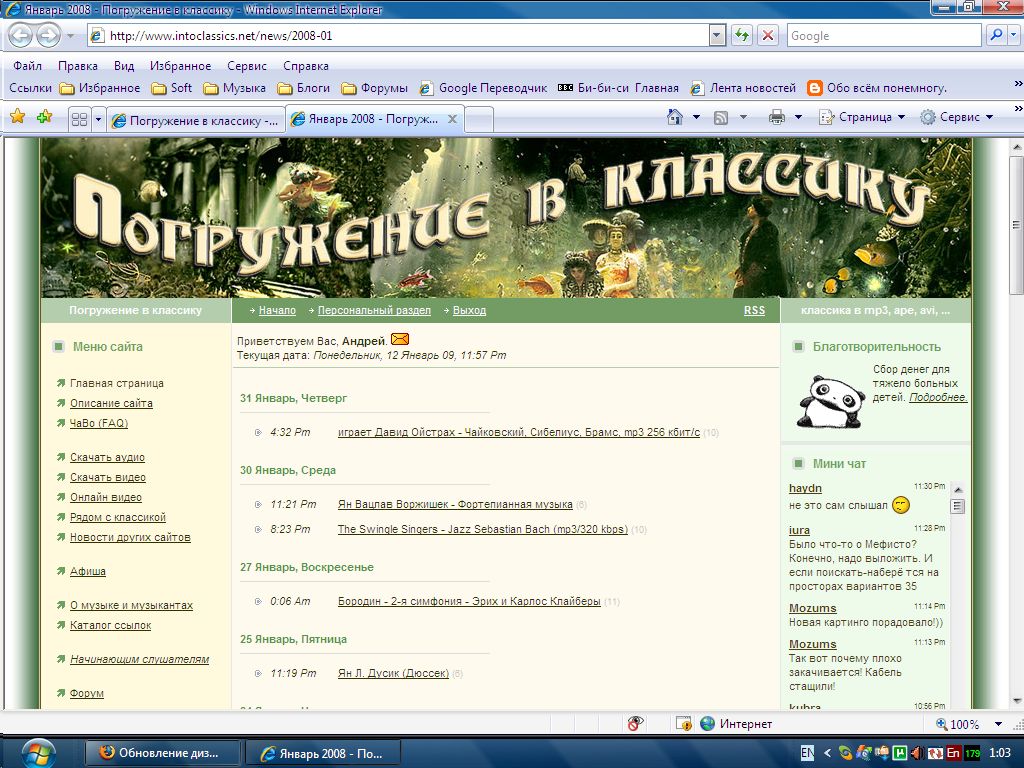Image resolution: width=1024 pixels, height=768 pixels.
Task: Open the Favorites Center star icon
Action: click(18, 117)
